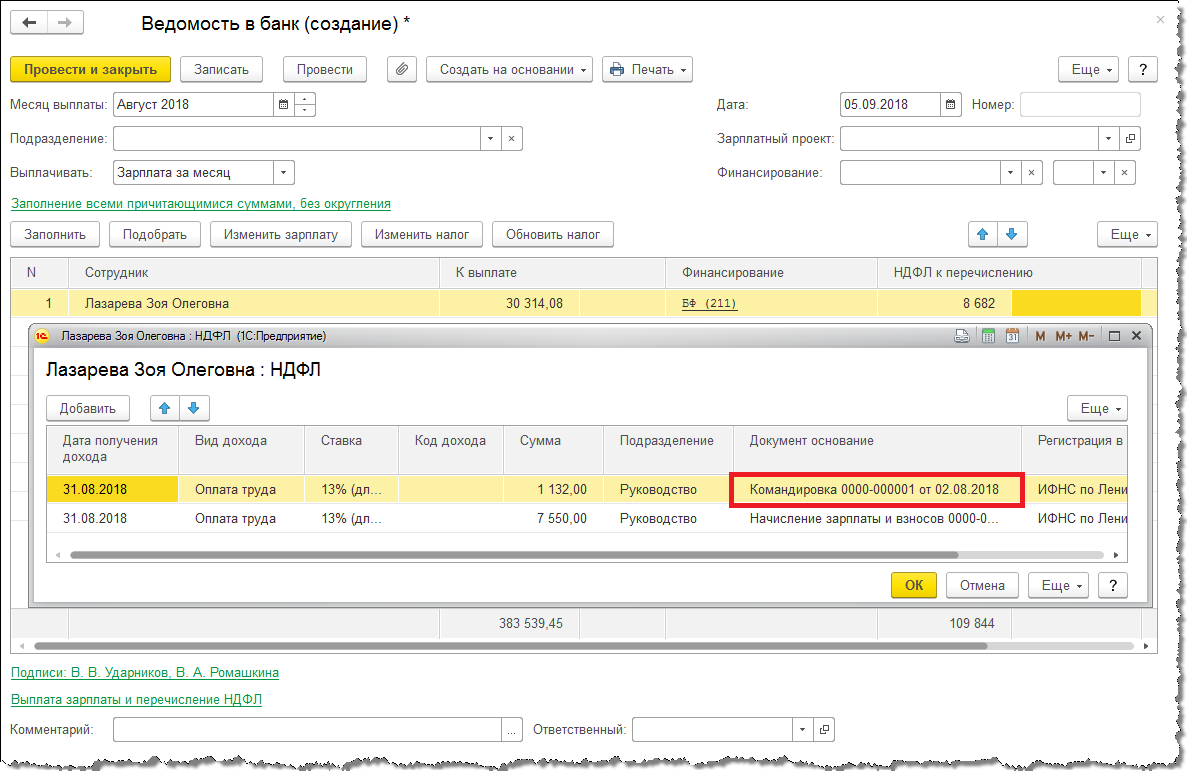The height and width of the screenshot is (771, 1187).
Task: Open Выплата зарплаты и перечисление НДФЛ link
Action: (136, 700)
